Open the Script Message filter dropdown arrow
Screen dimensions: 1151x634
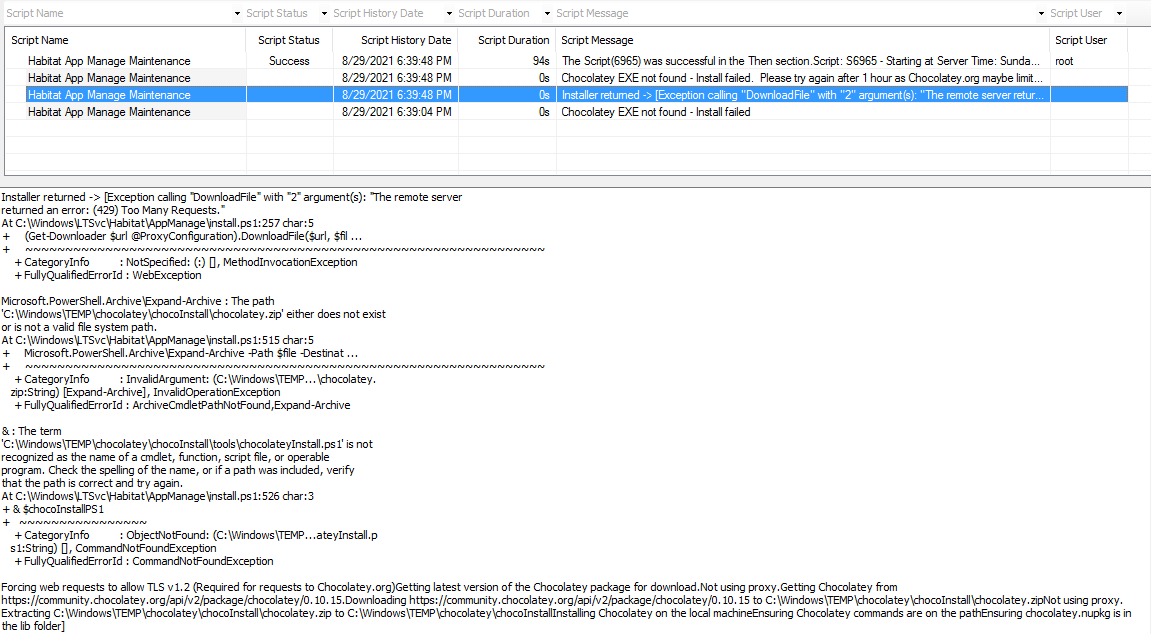1040,14
